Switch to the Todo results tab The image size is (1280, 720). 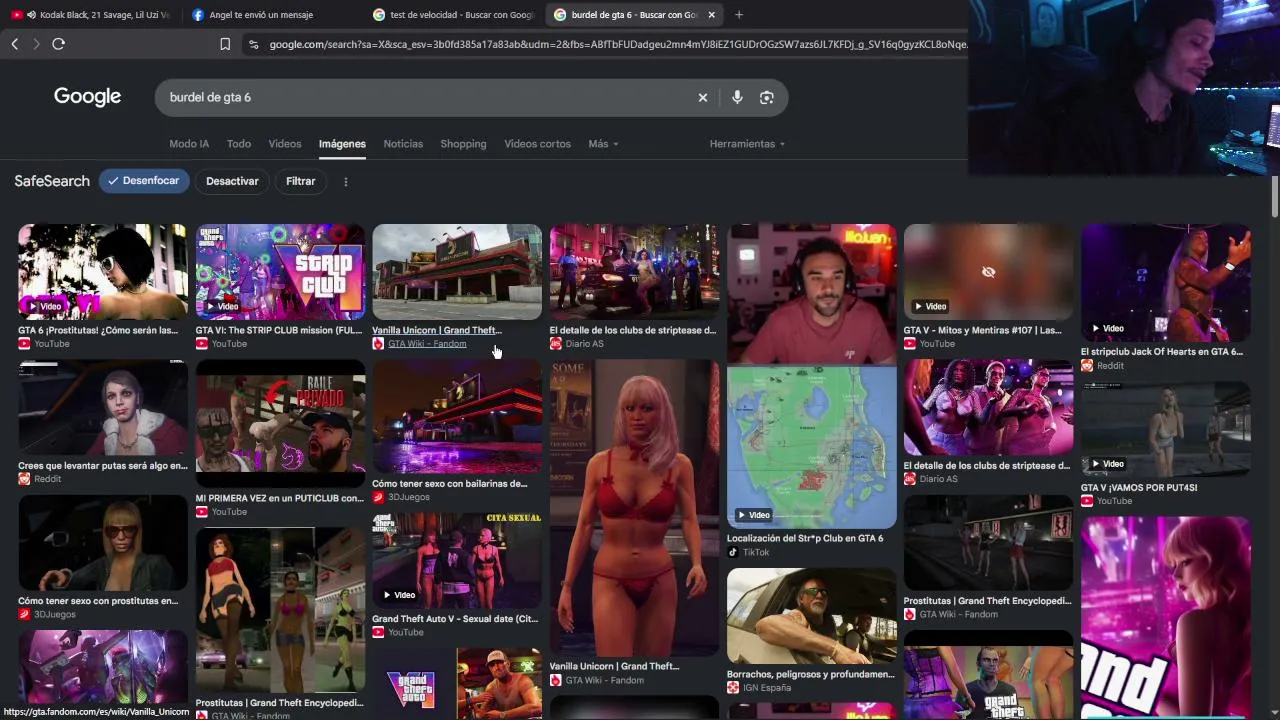coord(239,144)
